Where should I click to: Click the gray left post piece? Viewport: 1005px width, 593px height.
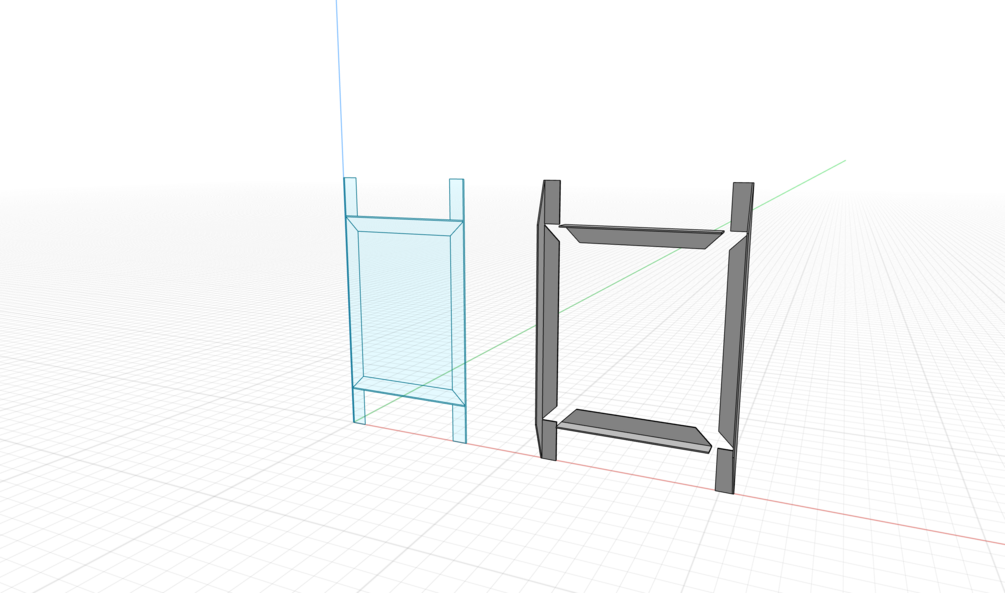coord(549,319)
